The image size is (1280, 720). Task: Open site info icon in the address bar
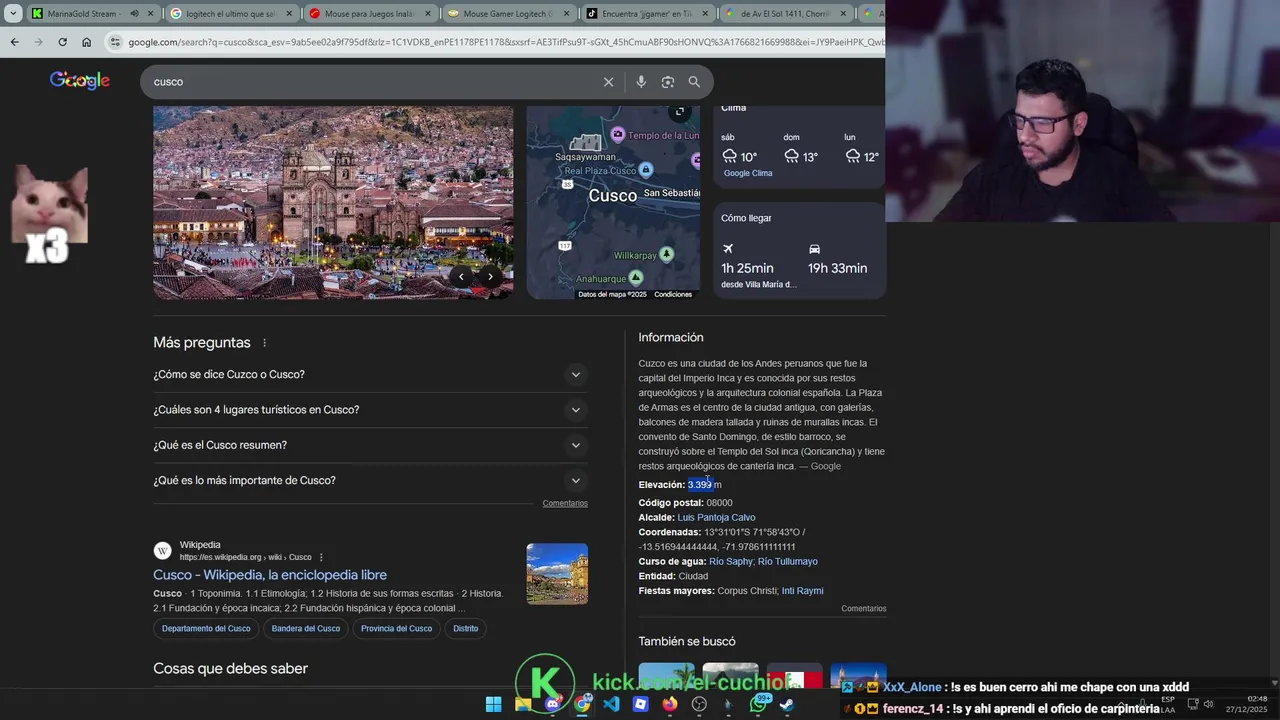116,42
